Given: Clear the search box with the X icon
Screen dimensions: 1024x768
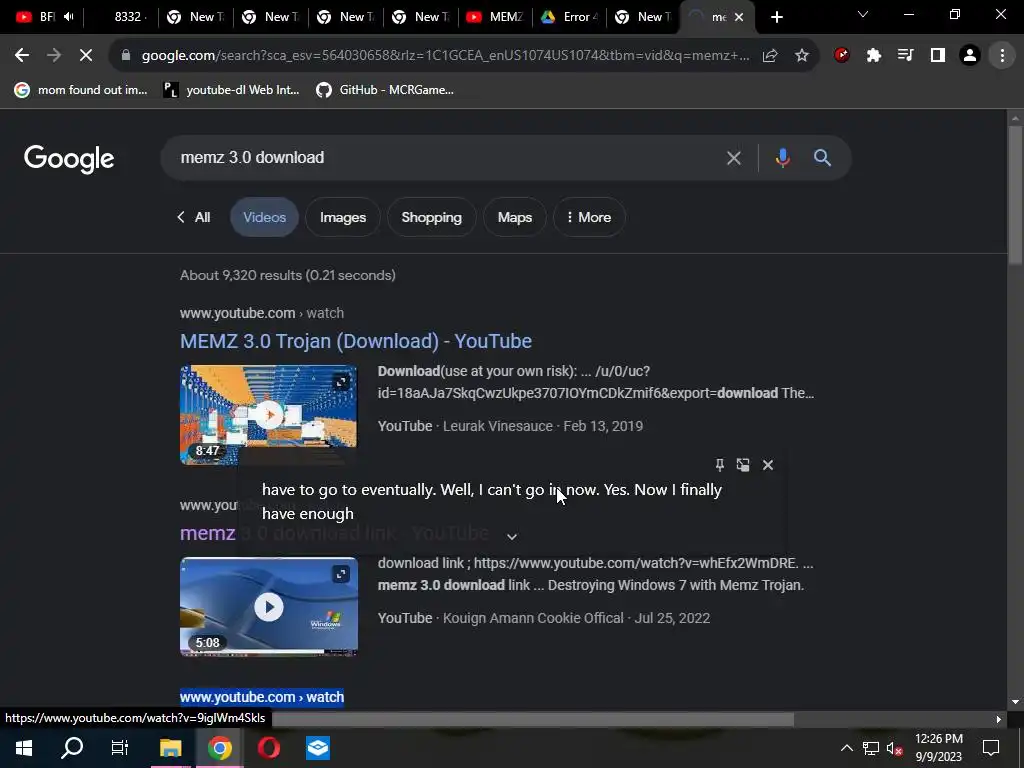Looking at the screenshot, I should [x=734, y=158].
